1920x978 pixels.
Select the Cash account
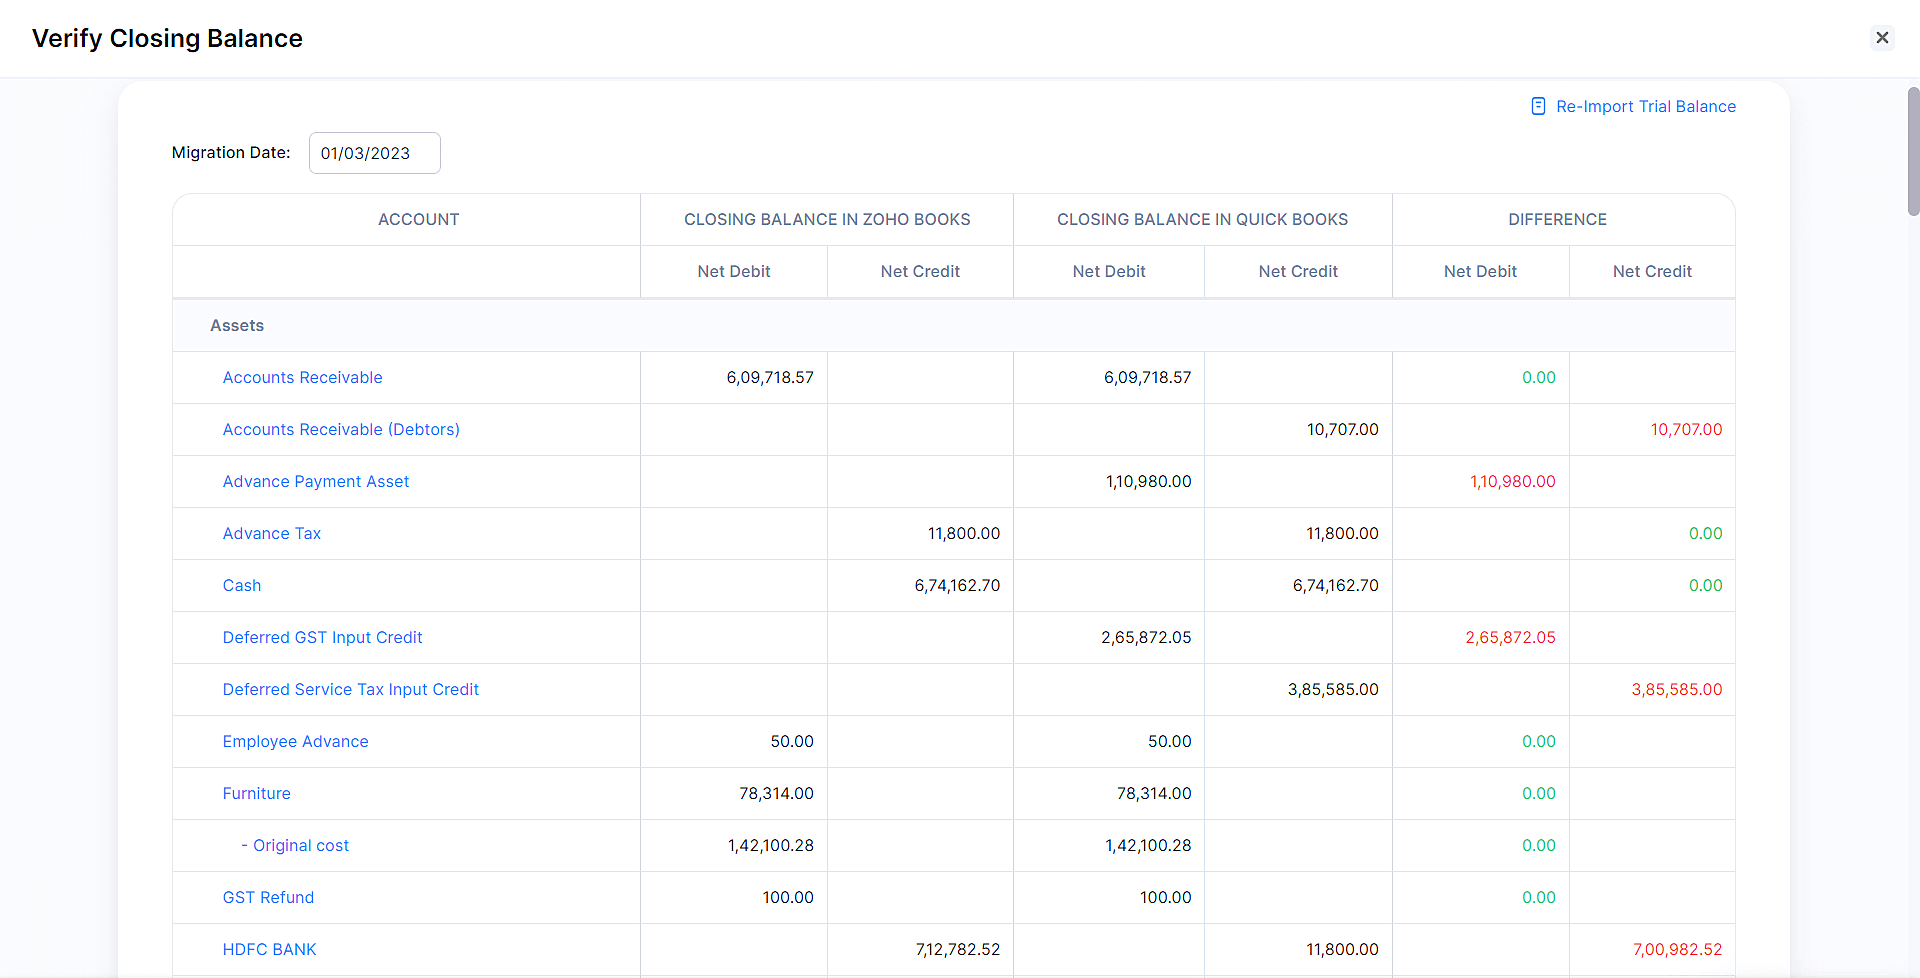point(241,585)
